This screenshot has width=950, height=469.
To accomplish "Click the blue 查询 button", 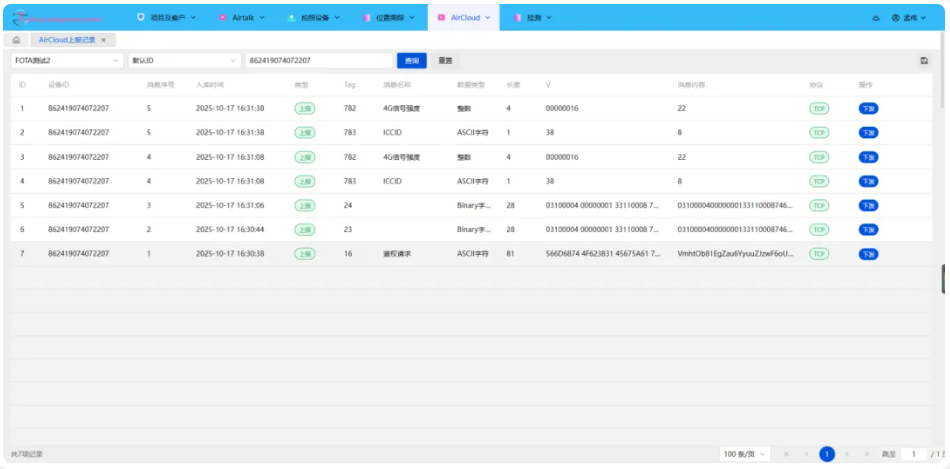I will coord(411,61).
